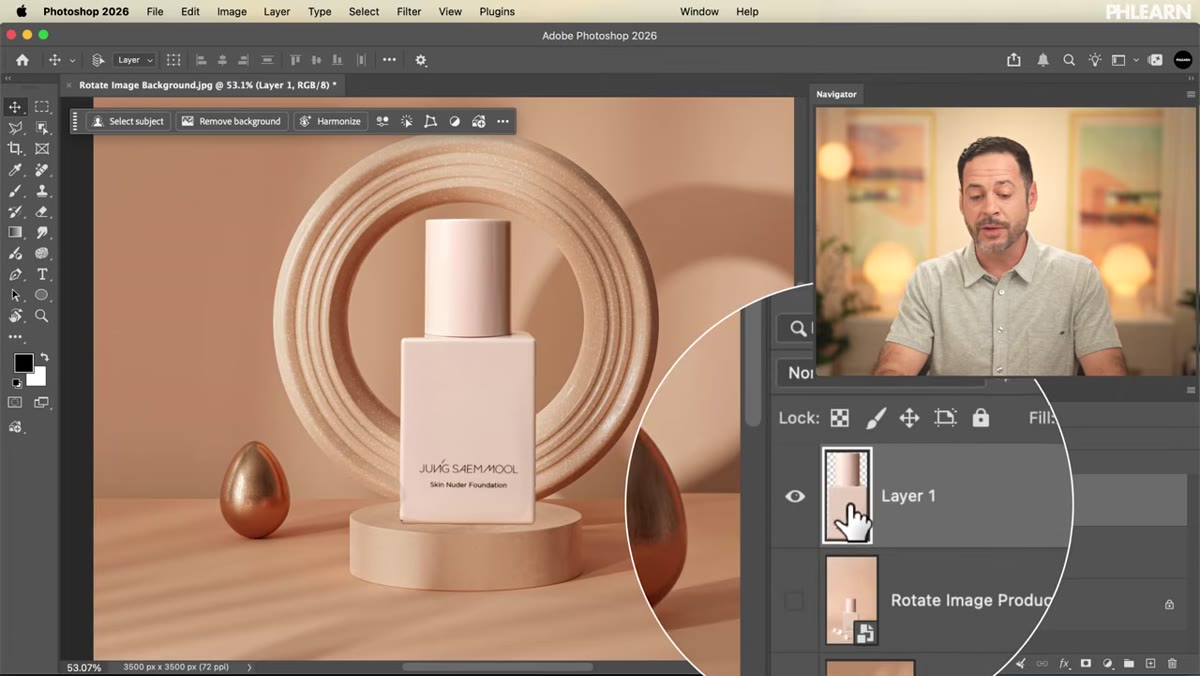Open more options in contextual task bar
This screenshot has height=676, width=1200.
[x=503, y=121]
